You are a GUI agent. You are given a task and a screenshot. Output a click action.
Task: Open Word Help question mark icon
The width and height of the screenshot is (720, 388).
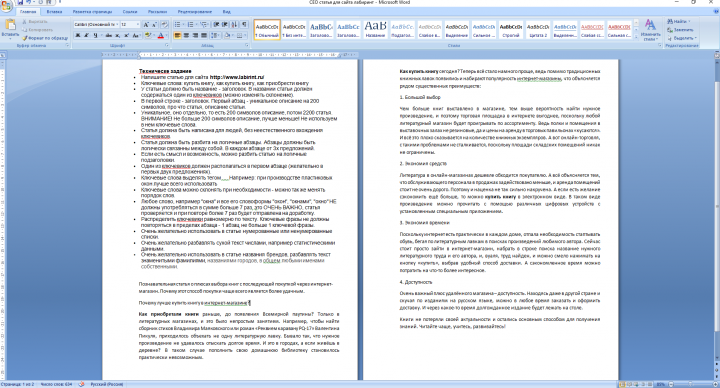pyautogui.click(x=715, y=12)
